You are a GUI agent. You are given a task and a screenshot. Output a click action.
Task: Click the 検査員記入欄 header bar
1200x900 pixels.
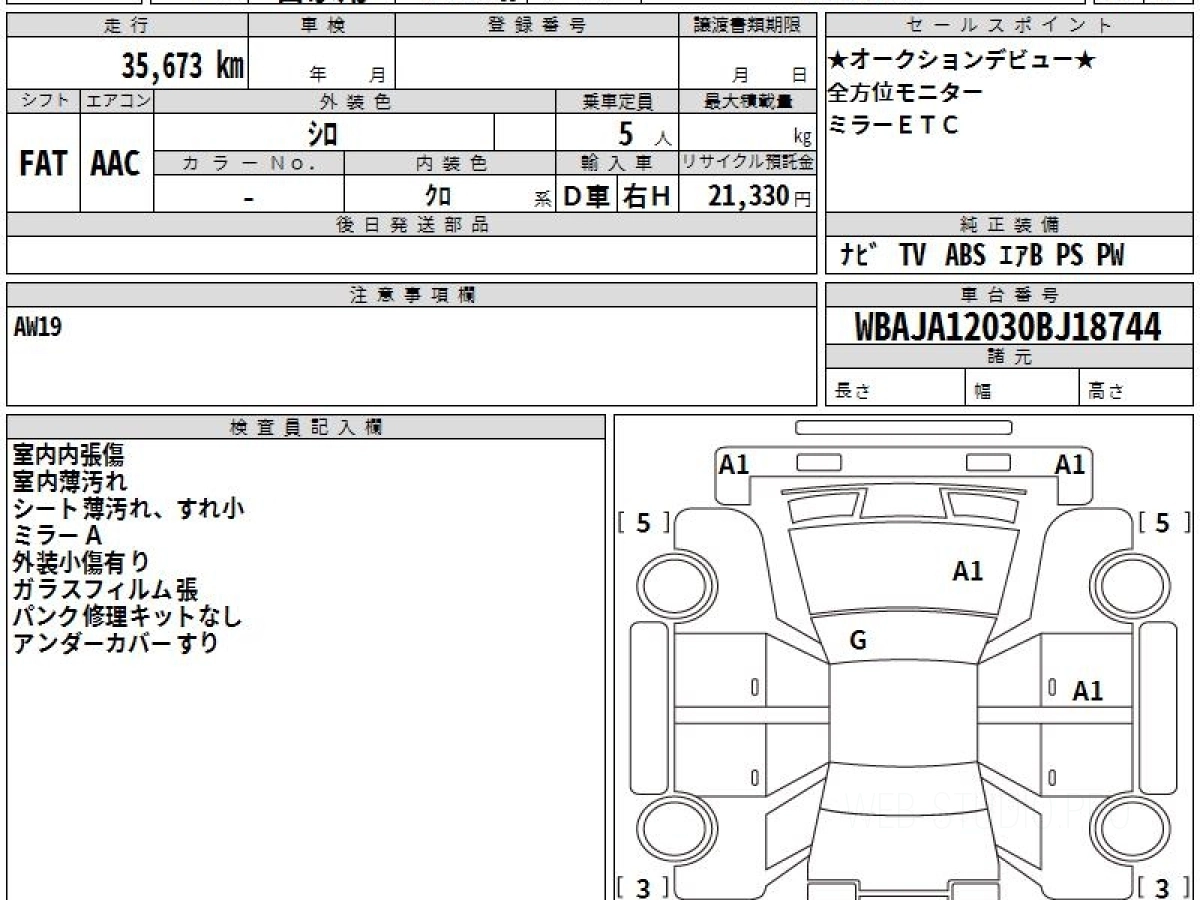[306, 427]
